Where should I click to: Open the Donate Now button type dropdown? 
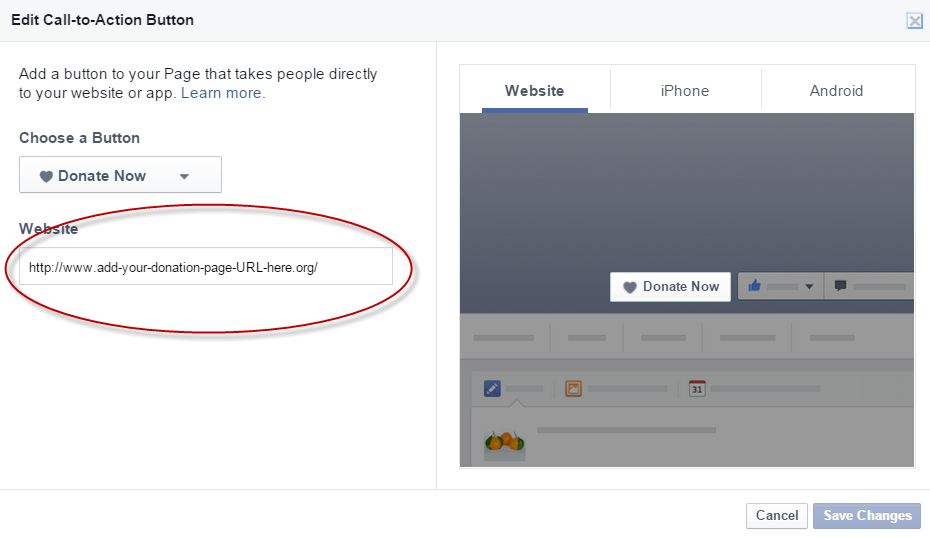[120, 175]
